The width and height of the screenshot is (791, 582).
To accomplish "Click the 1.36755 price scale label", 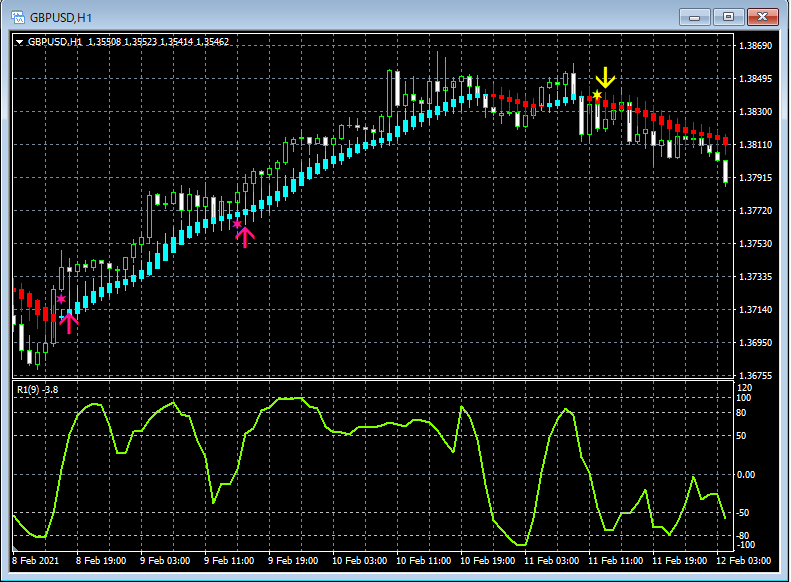I will (756, 376).
